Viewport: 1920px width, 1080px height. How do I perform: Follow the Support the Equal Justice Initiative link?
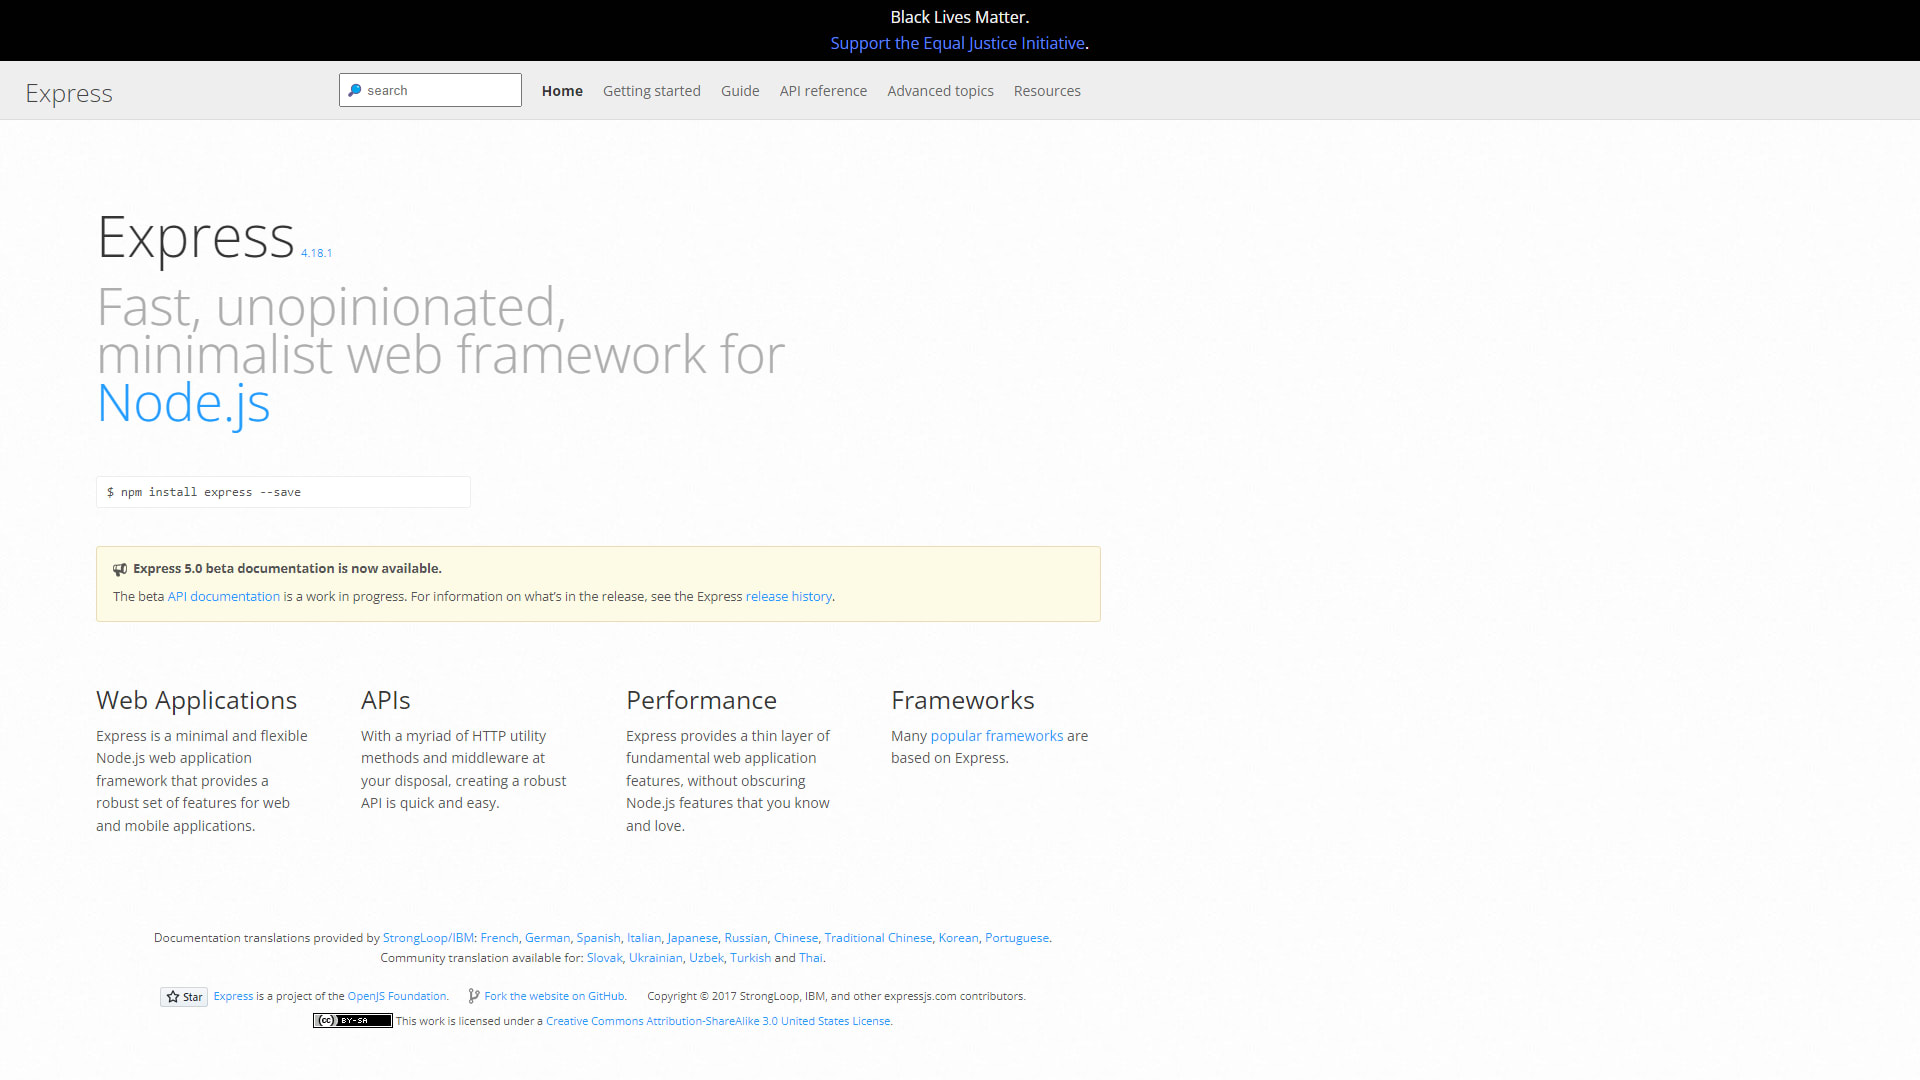(x=957, y=43)
